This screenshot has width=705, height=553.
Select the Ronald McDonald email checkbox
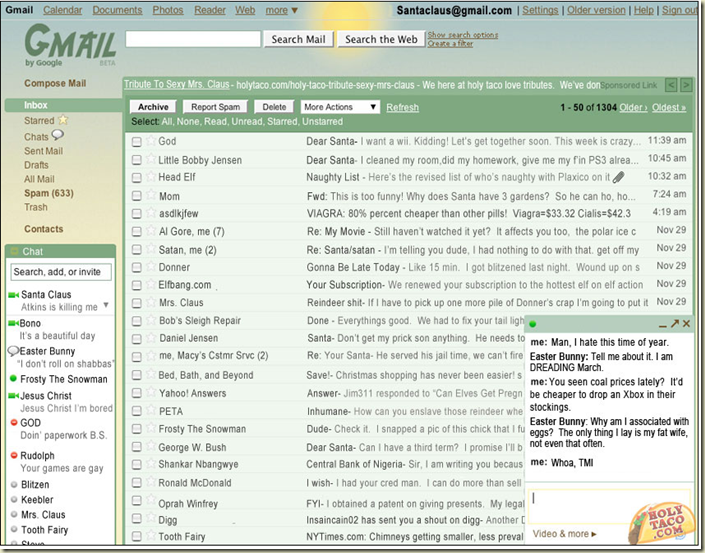(x=137, y=483)
